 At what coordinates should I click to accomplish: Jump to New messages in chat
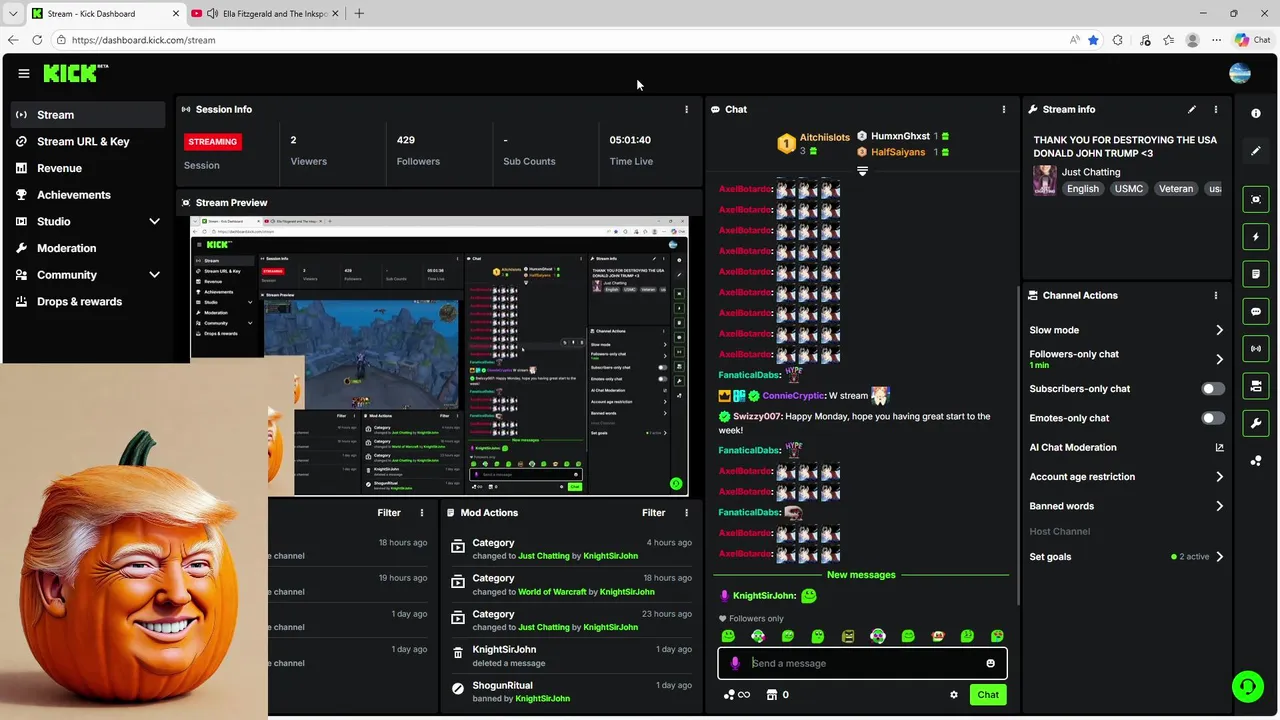[x=861, y=575]
